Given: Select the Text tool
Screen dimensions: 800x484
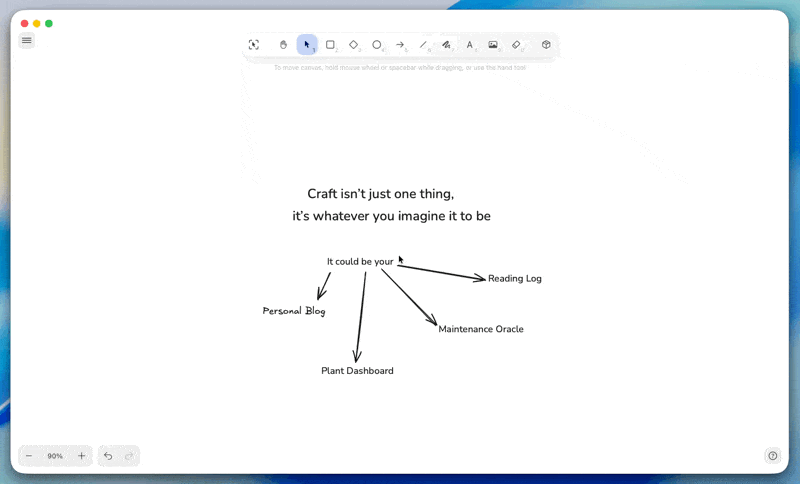Looking at the screenshot, I should pos(469,45).
